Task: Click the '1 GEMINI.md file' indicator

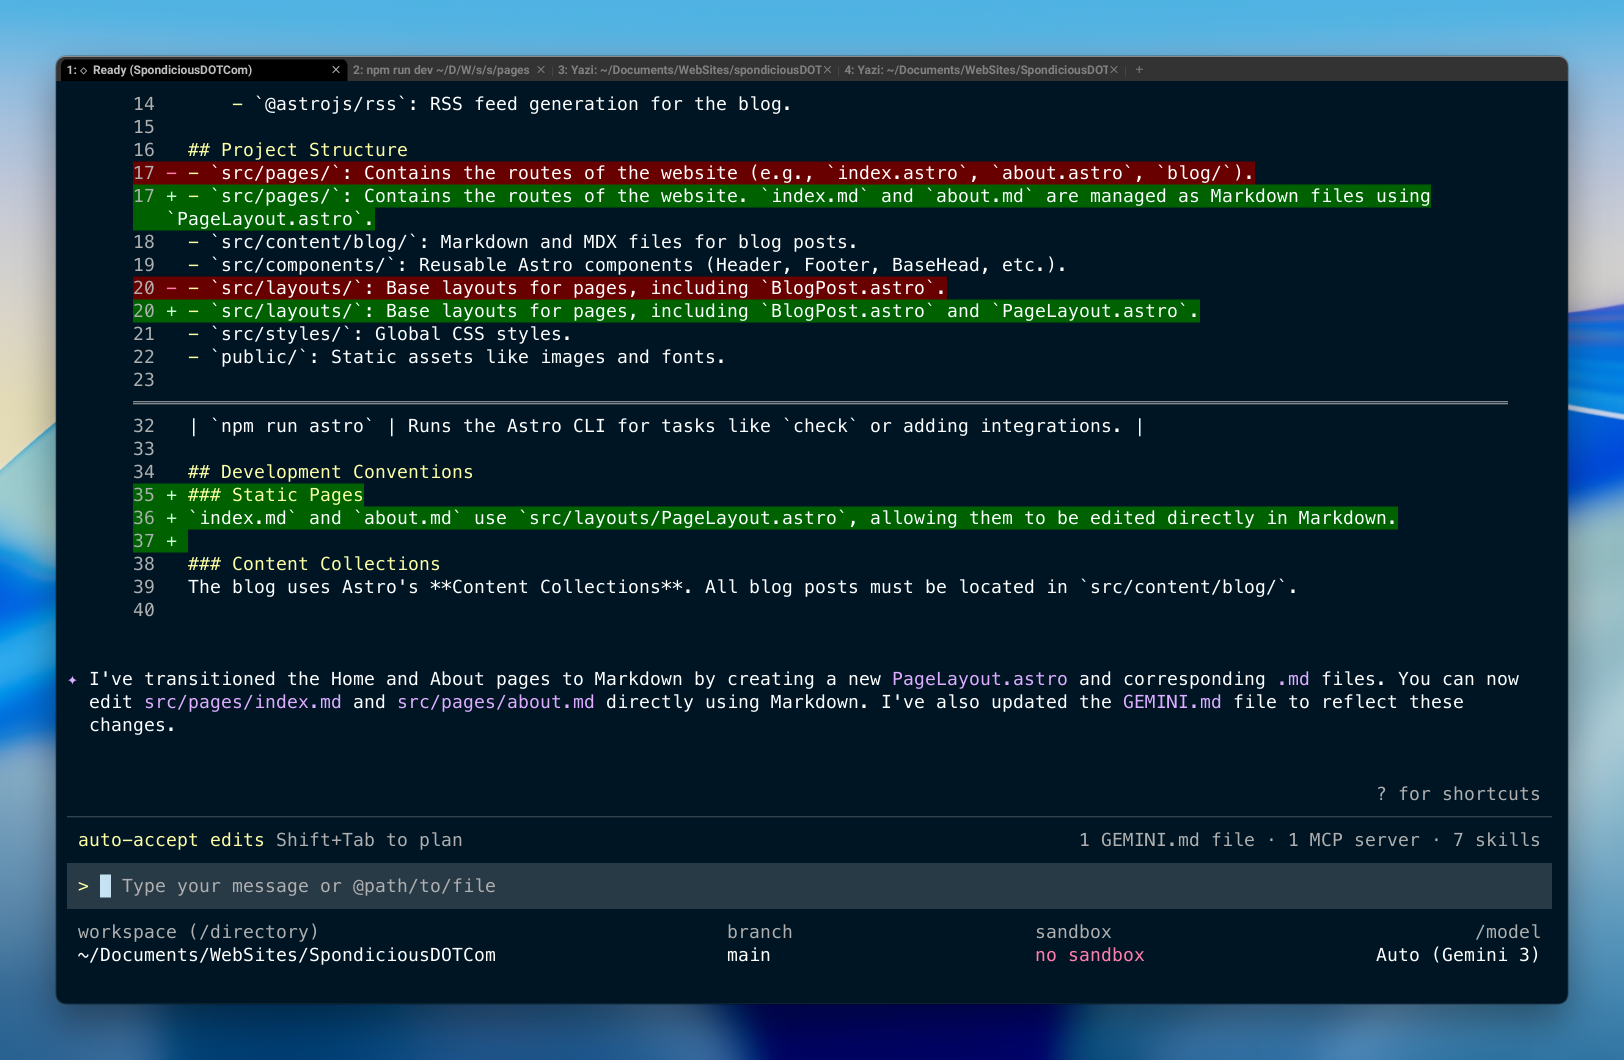Action: (1167, 840)
